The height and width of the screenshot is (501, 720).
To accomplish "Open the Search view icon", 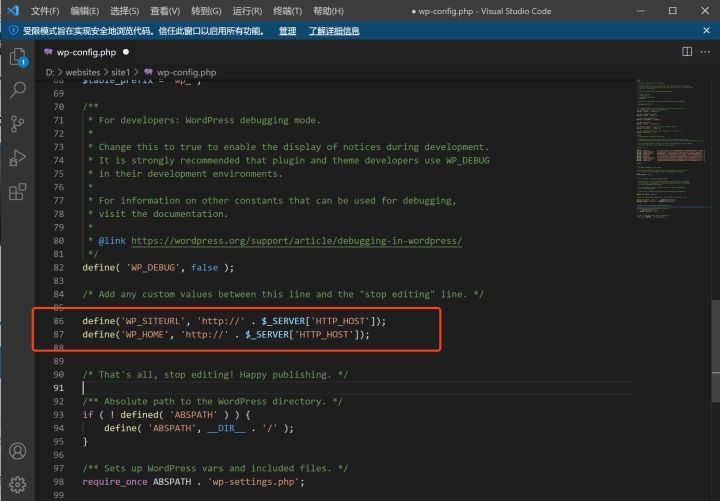I will click(x=17, y=91).
